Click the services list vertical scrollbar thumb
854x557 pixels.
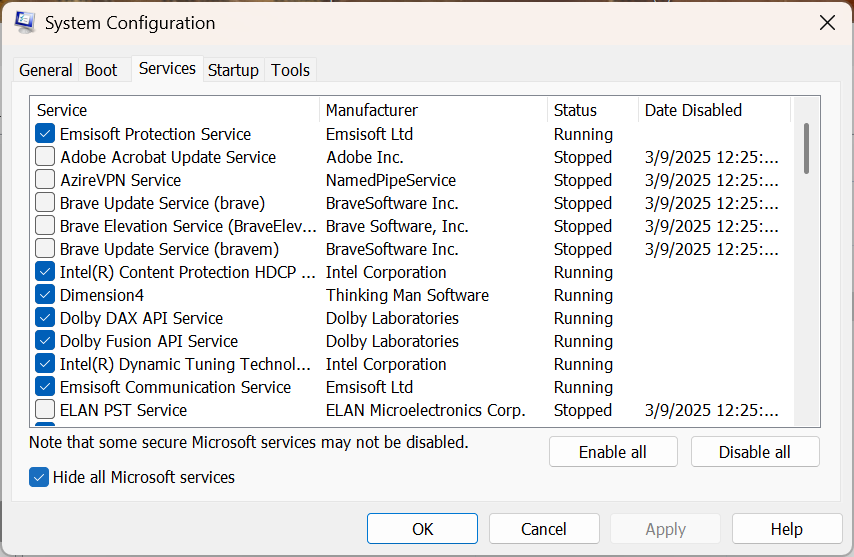807,149
